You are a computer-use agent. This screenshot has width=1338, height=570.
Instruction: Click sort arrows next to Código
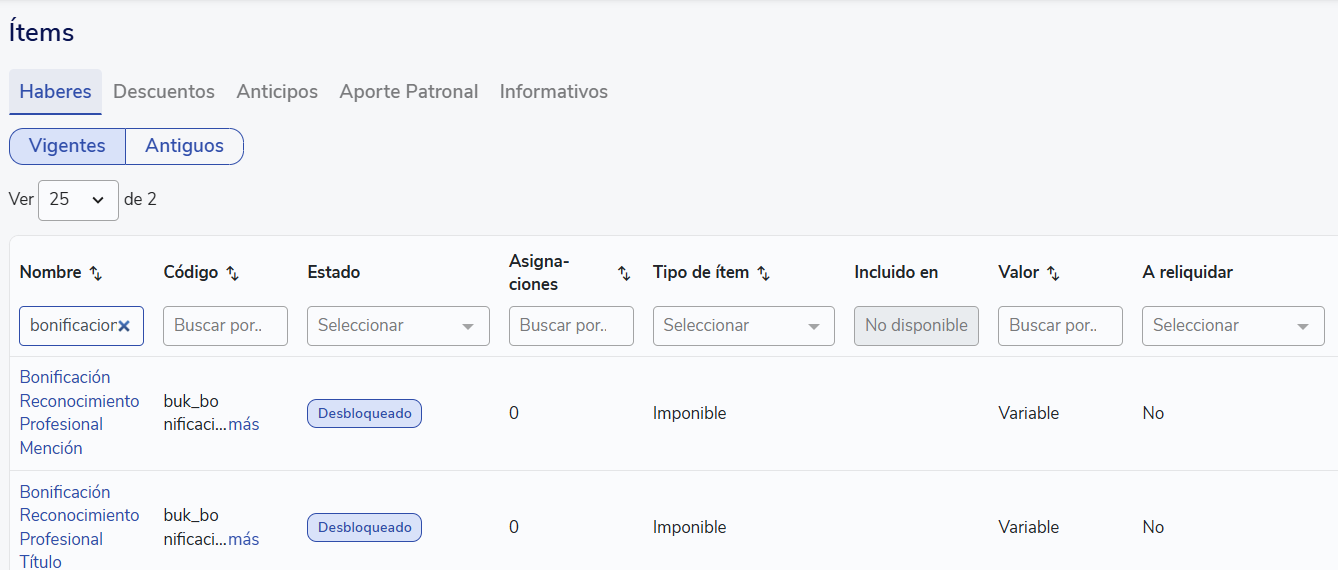(x=232, y=273)
